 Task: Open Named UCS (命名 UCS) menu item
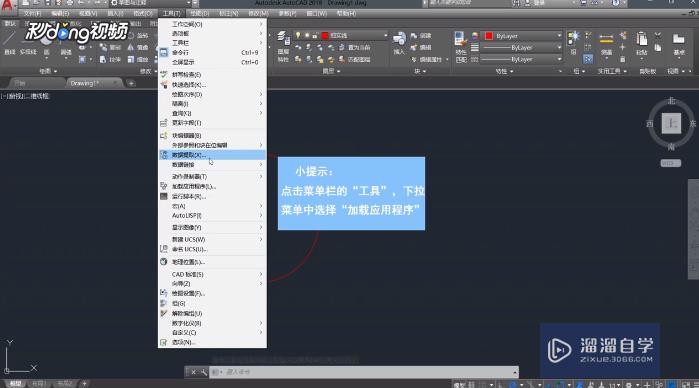(213, 249)
